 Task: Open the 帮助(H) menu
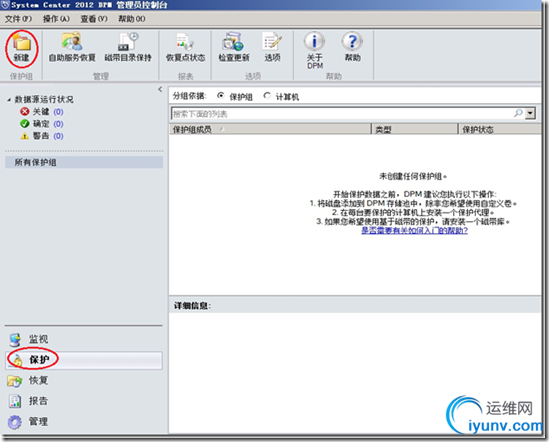point(132,19)
